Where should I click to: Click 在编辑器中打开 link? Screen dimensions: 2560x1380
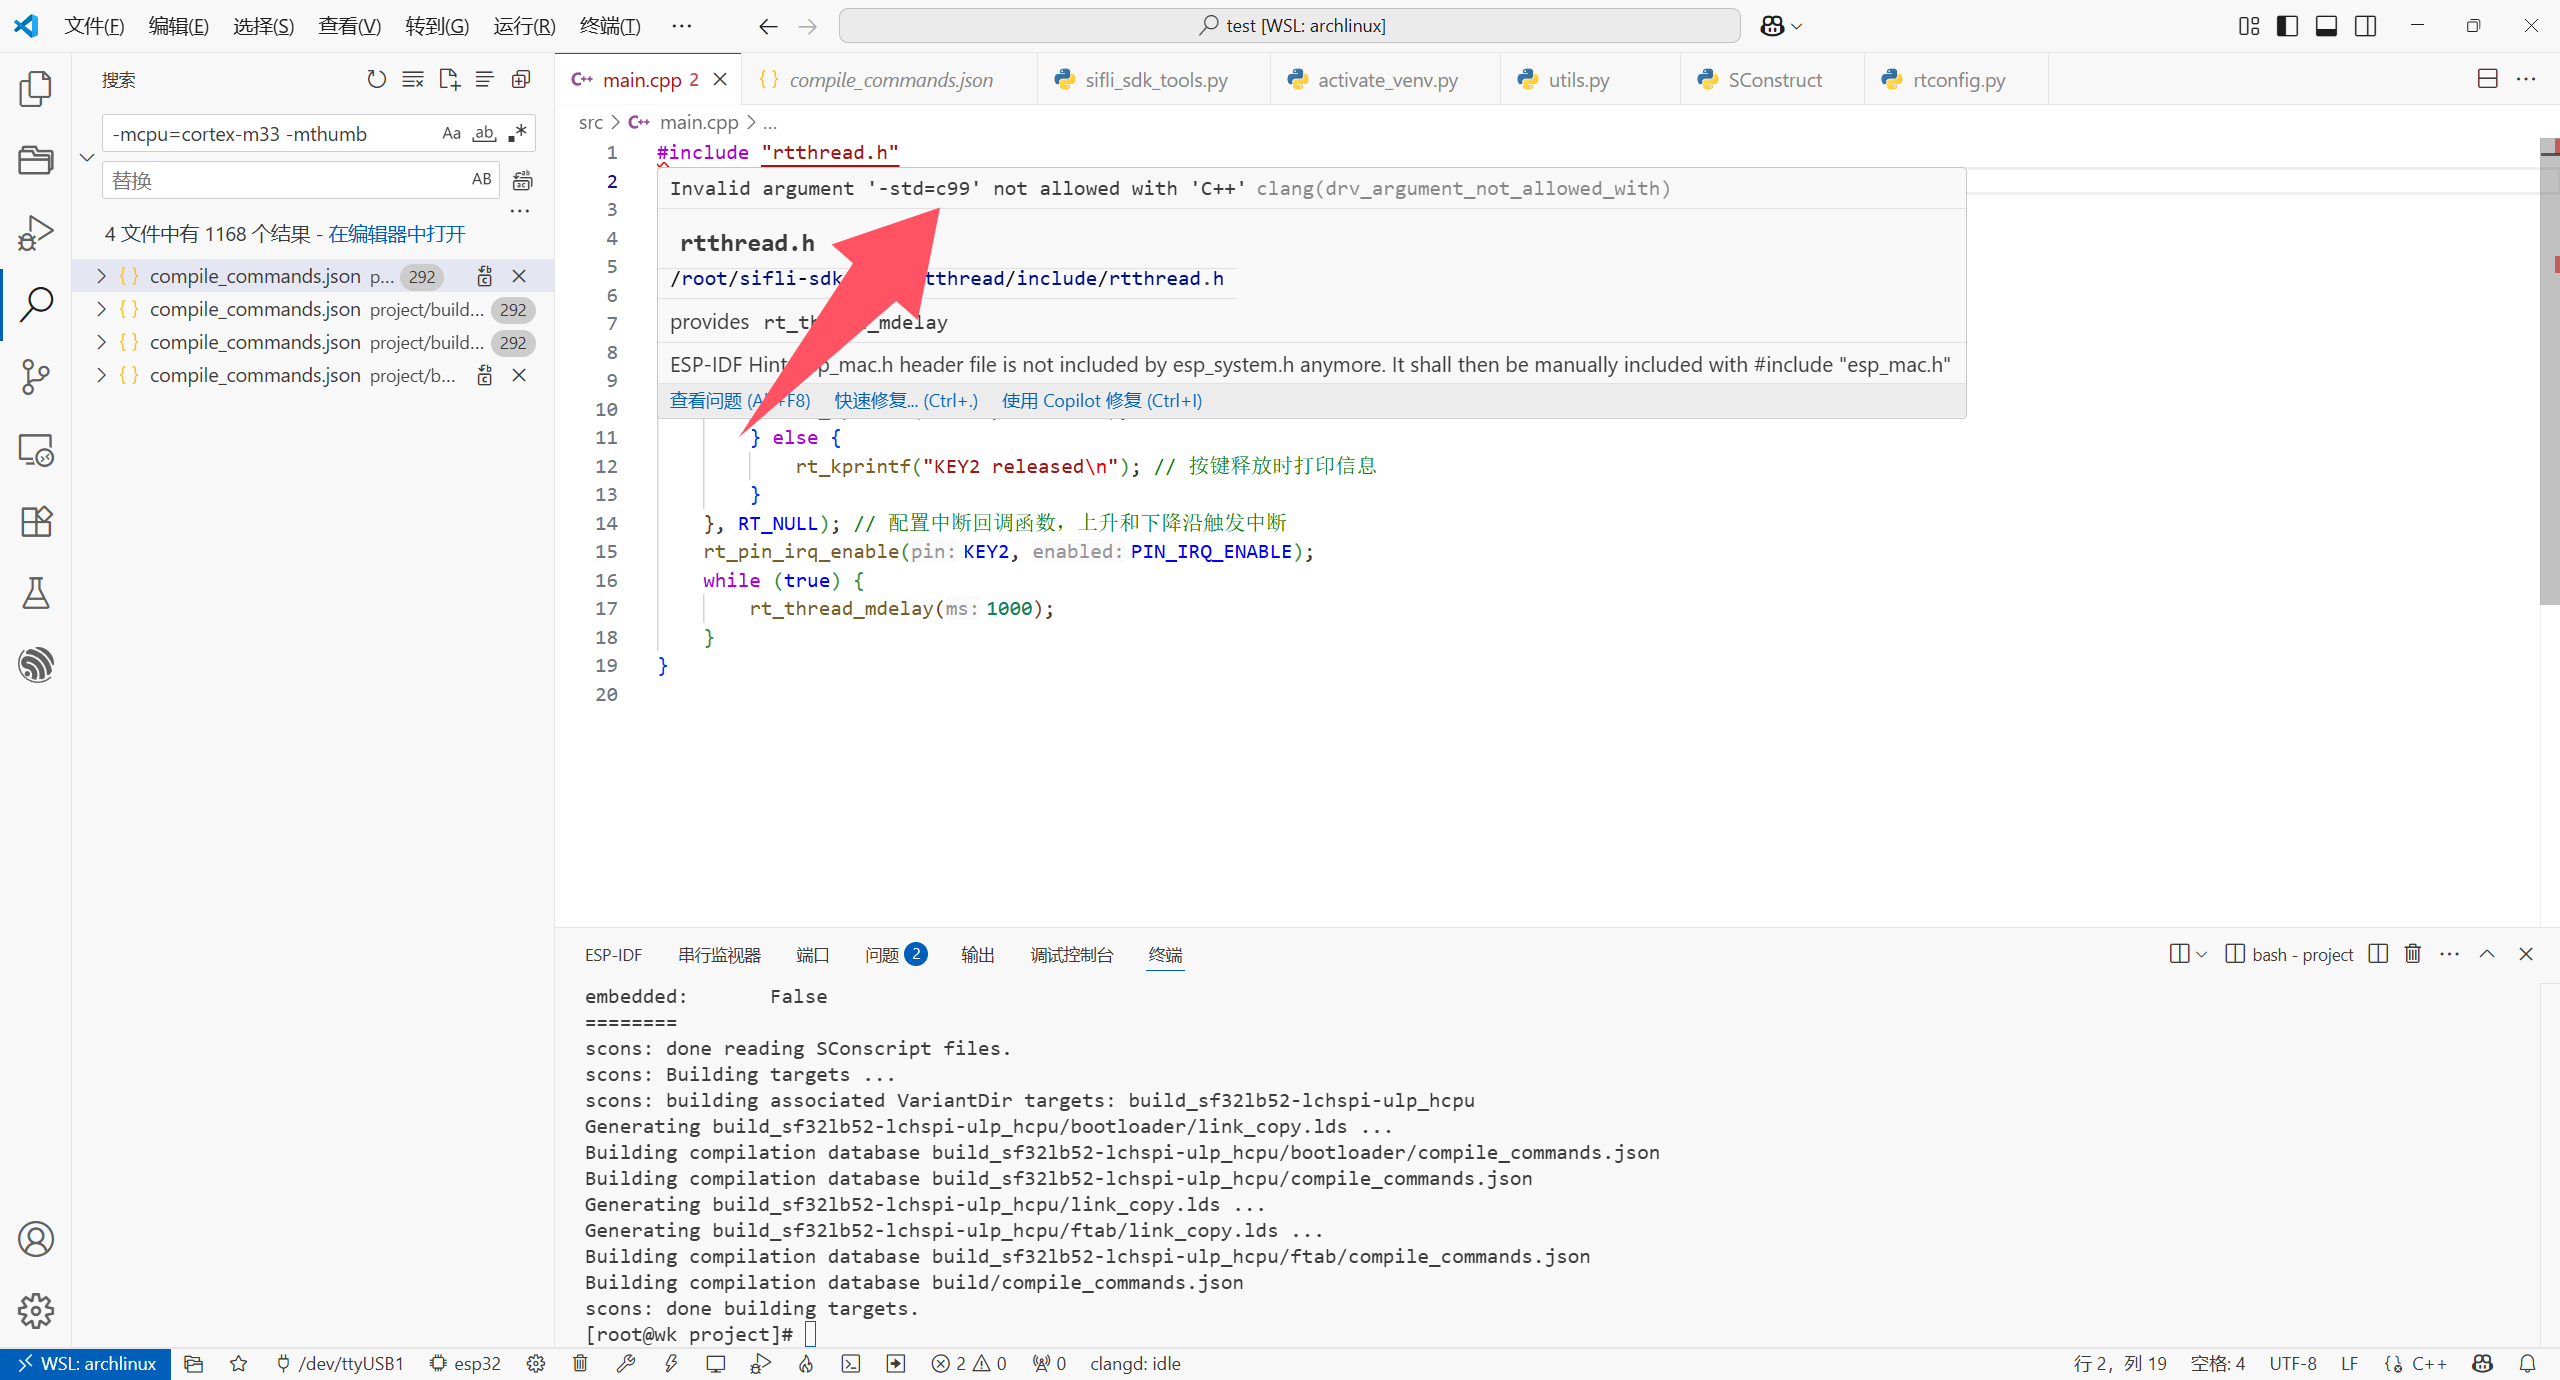point(397,234)
